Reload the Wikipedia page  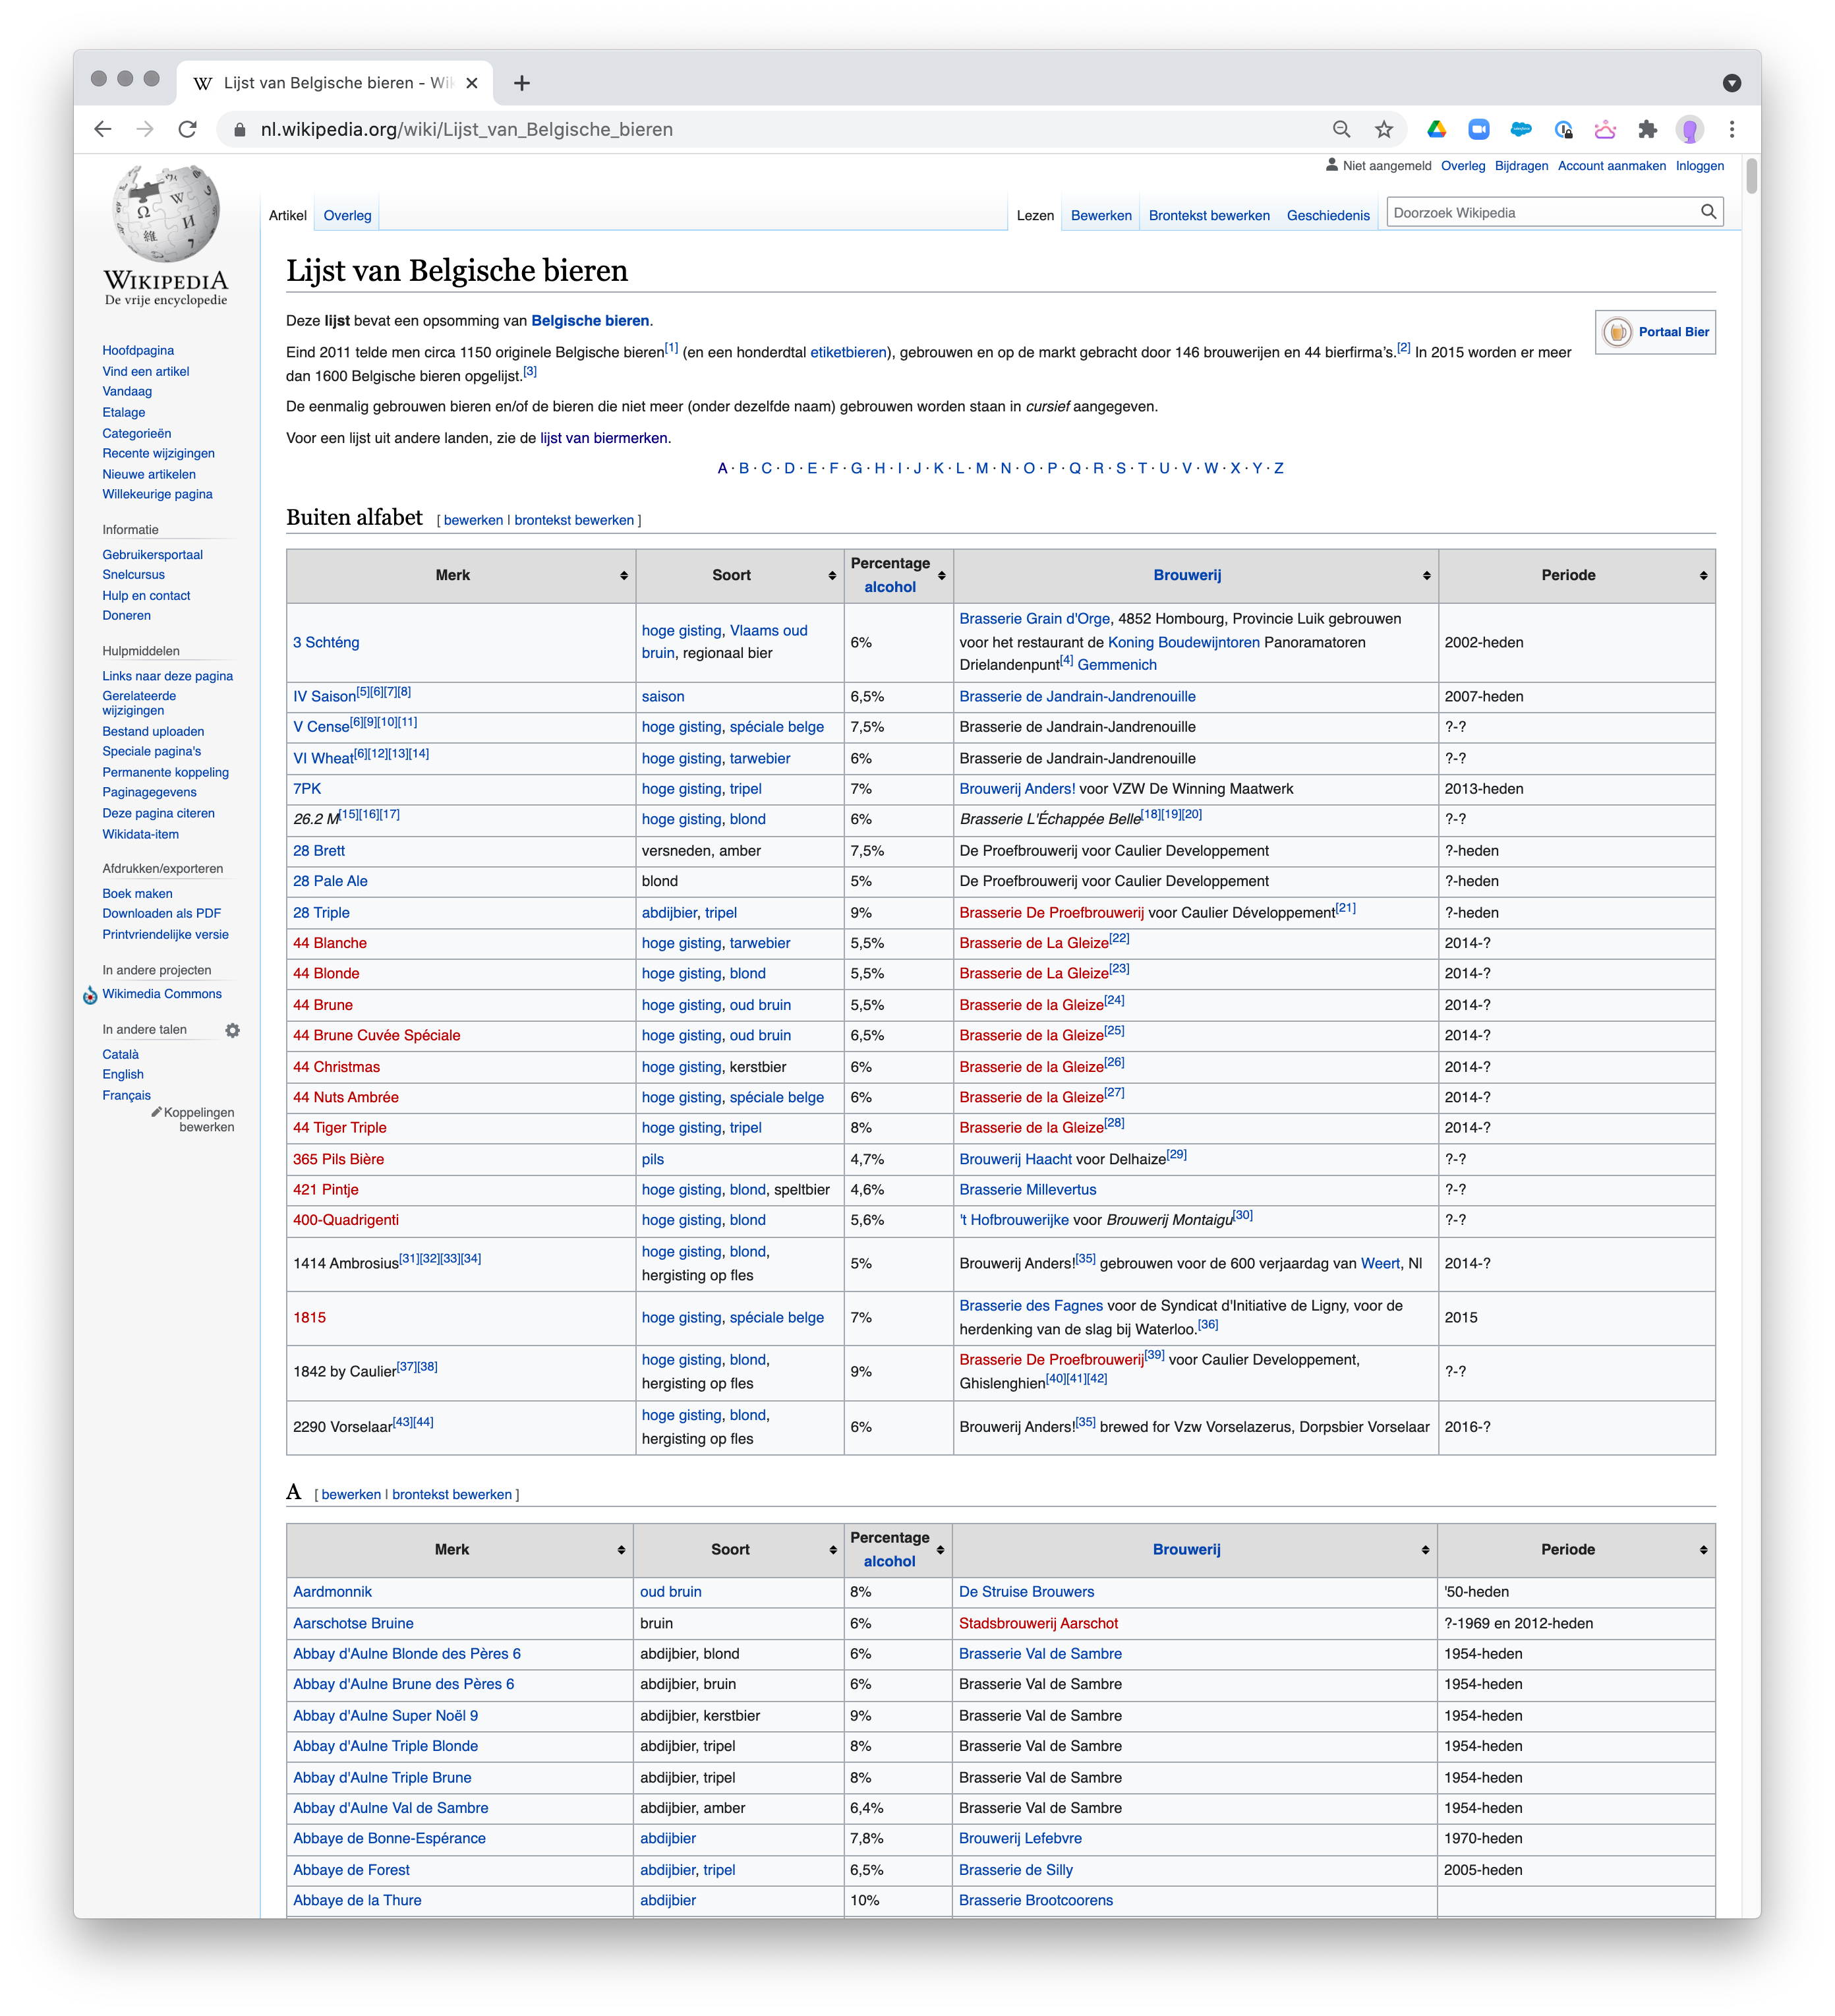(187, 129)
